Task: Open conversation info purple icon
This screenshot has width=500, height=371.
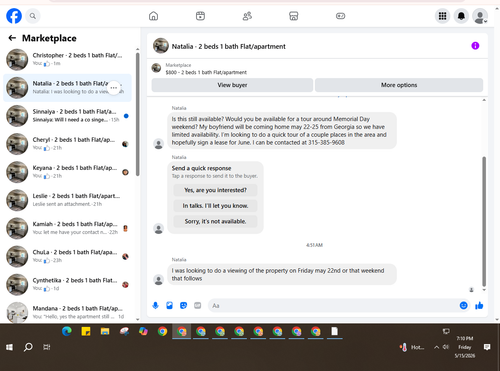Action: coord(475,46)
